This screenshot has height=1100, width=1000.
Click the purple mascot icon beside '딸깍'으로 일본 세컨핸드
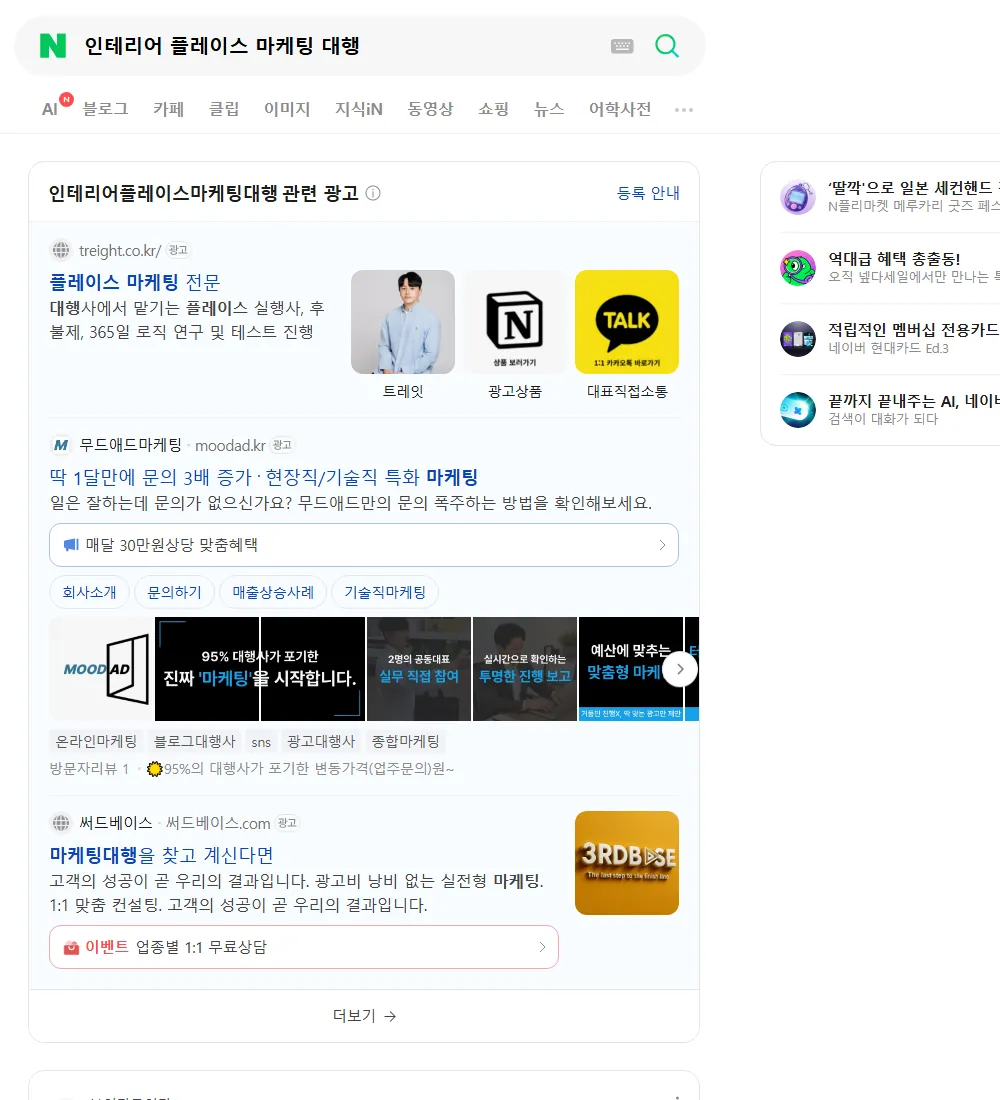point(798,197)
